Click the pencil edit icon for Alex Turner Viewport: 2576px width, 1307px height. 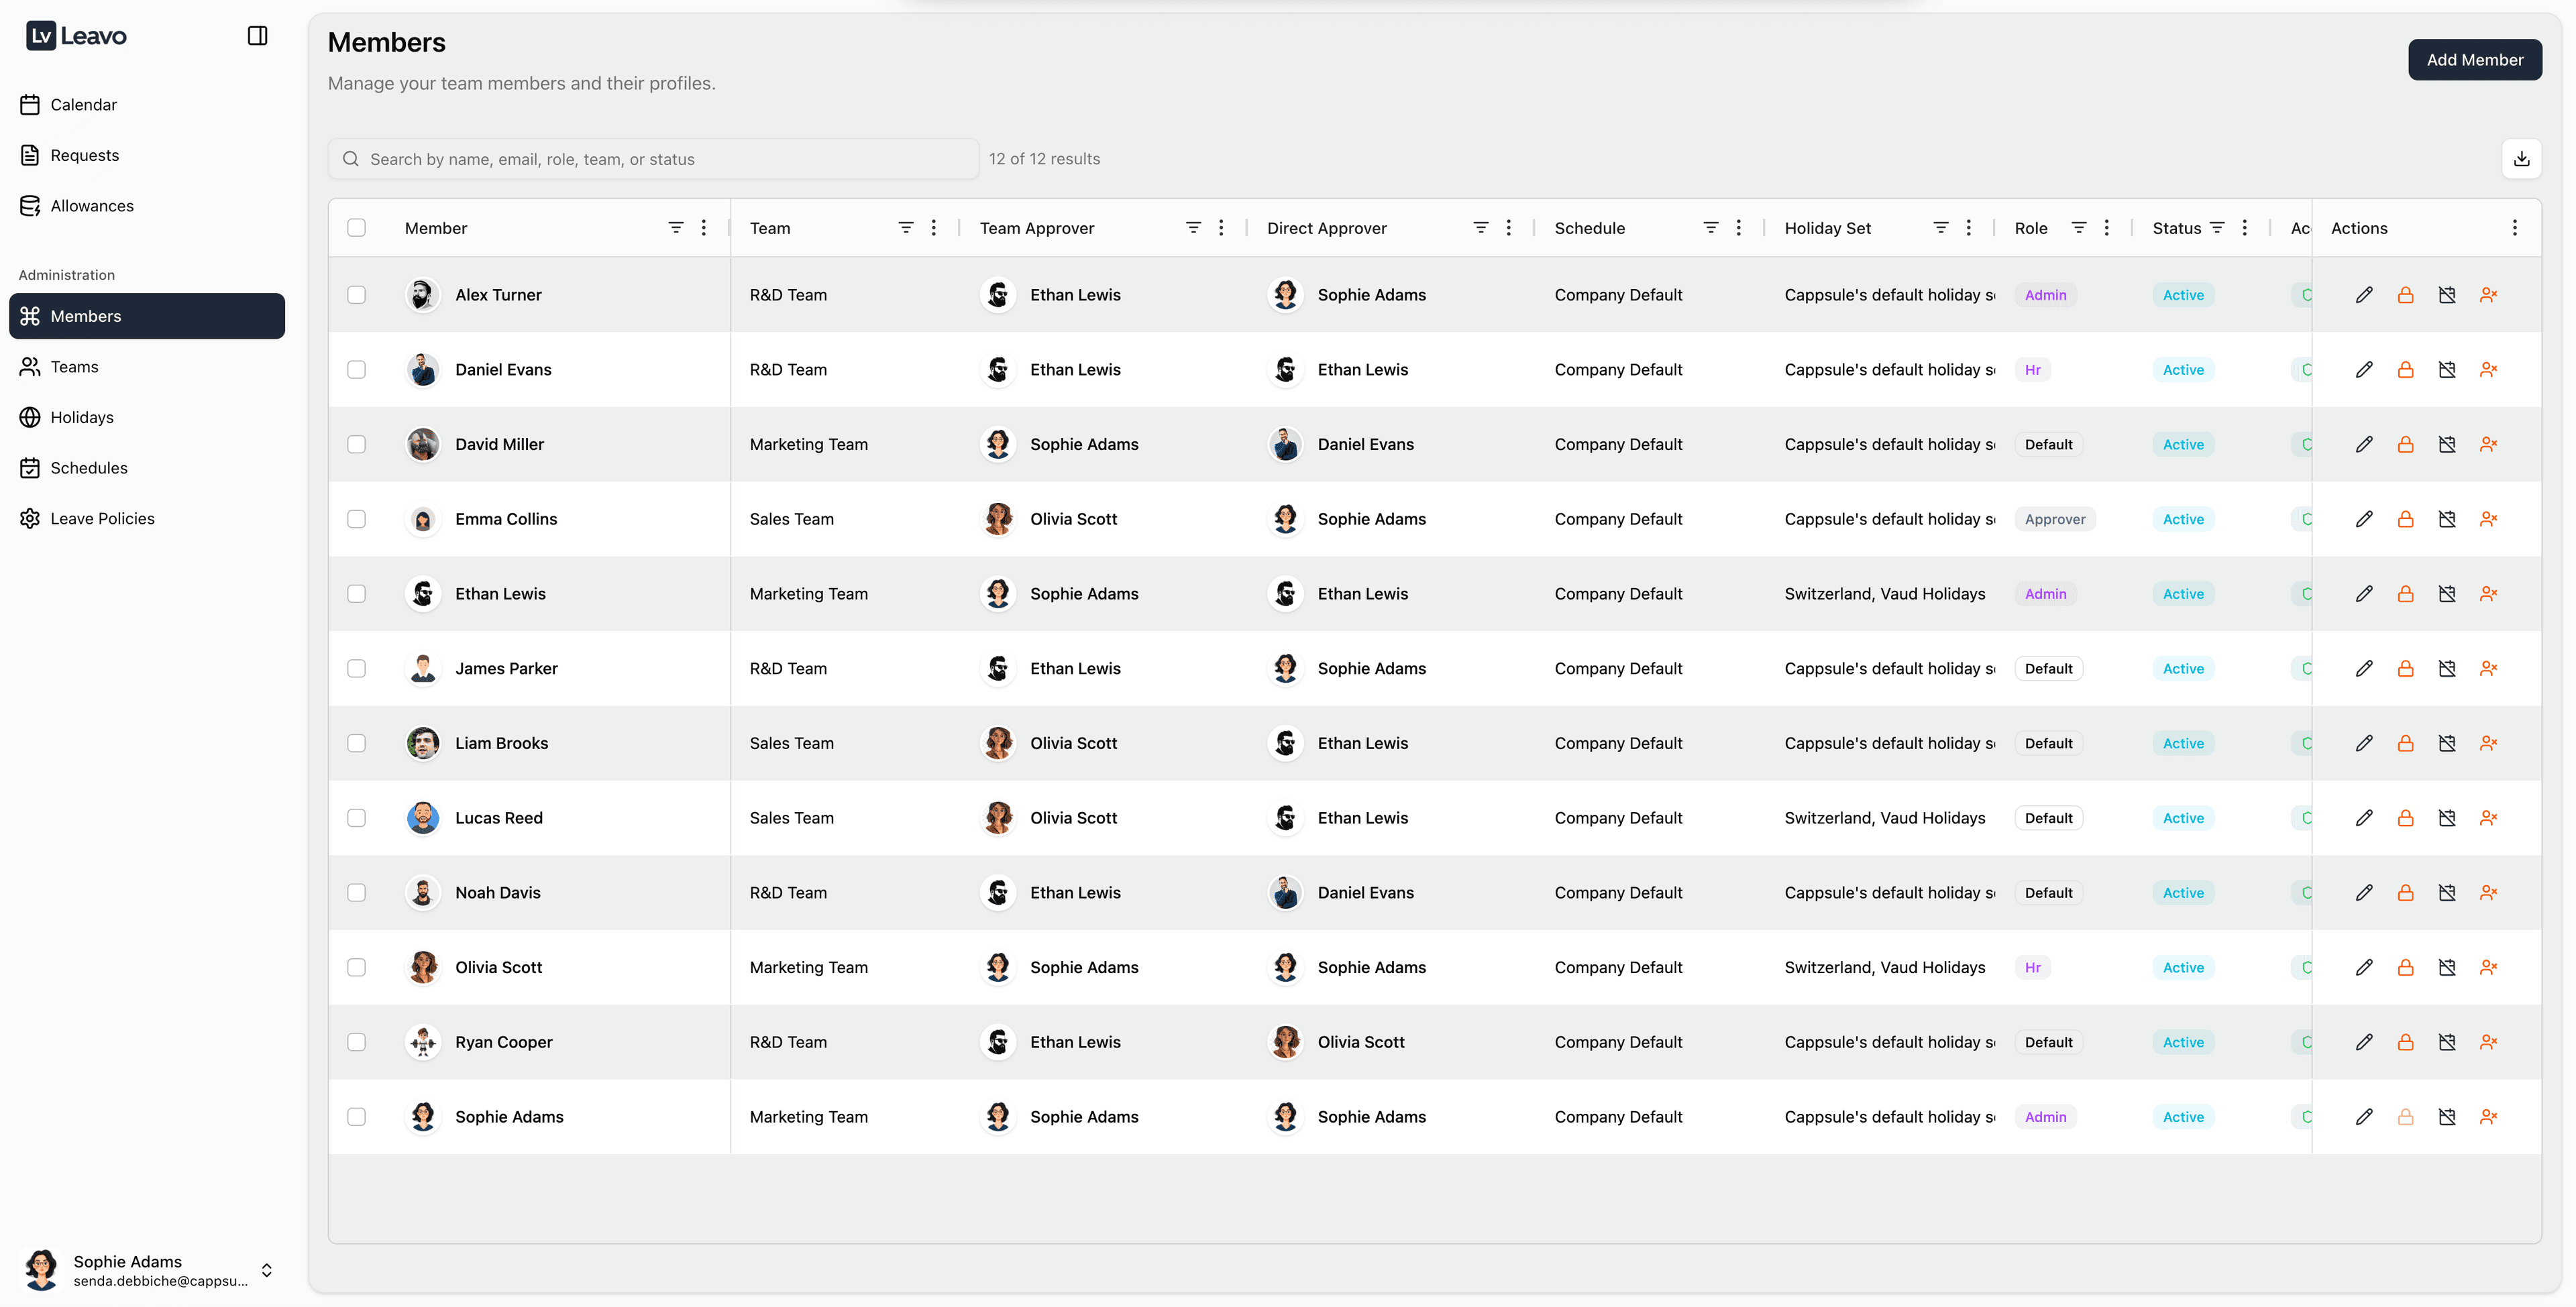2363,295
